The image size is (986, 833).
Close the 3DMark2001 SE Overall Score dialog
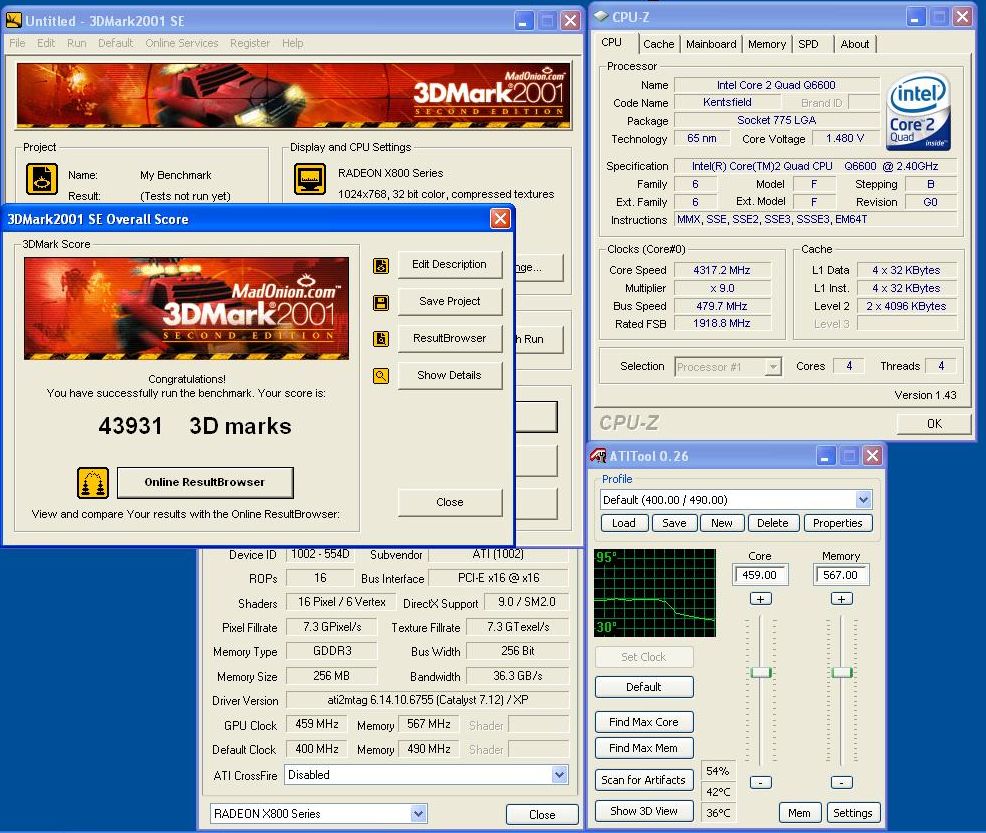[x=500, y=219]
